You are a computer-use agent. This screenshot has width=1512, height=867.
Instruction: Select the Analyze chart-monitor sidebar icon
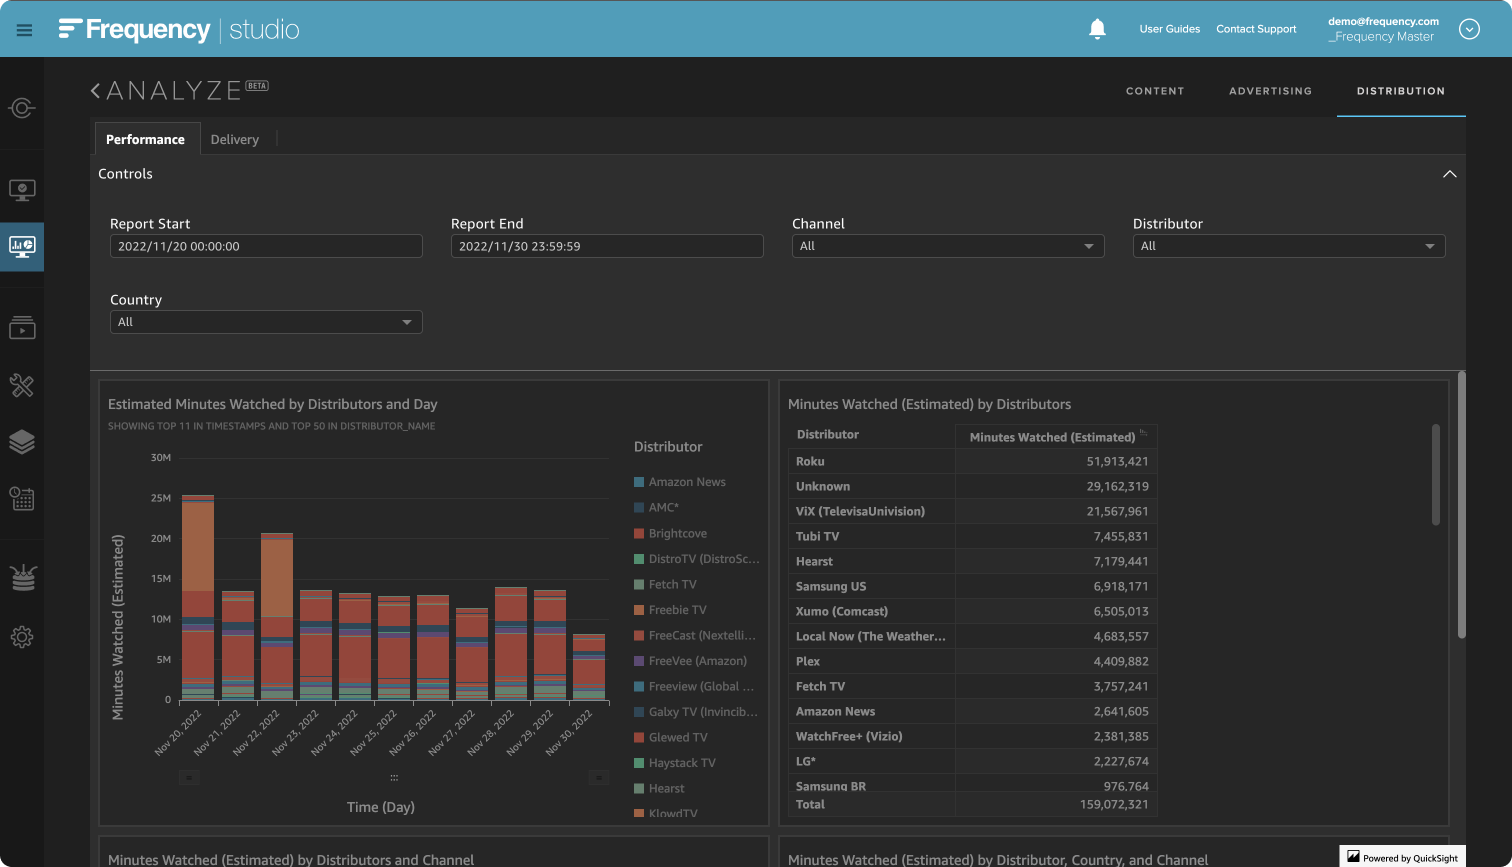click(x=22, y=246)
